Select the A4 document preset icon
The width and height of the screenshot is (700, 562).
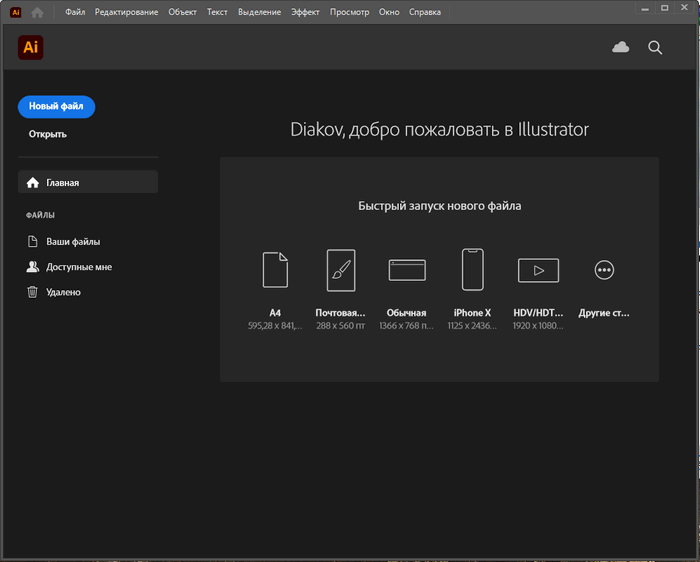pos(275,270)
